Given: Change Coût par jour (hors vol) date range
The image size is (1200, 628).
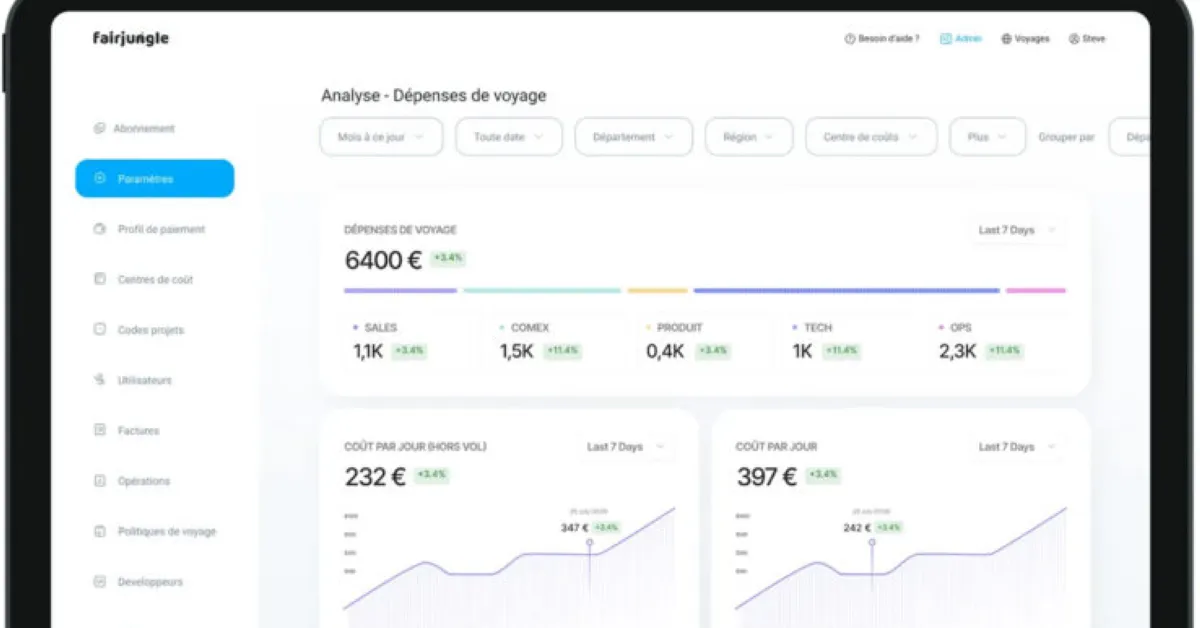Looking at the screenshot, I should tap(626, 447).
